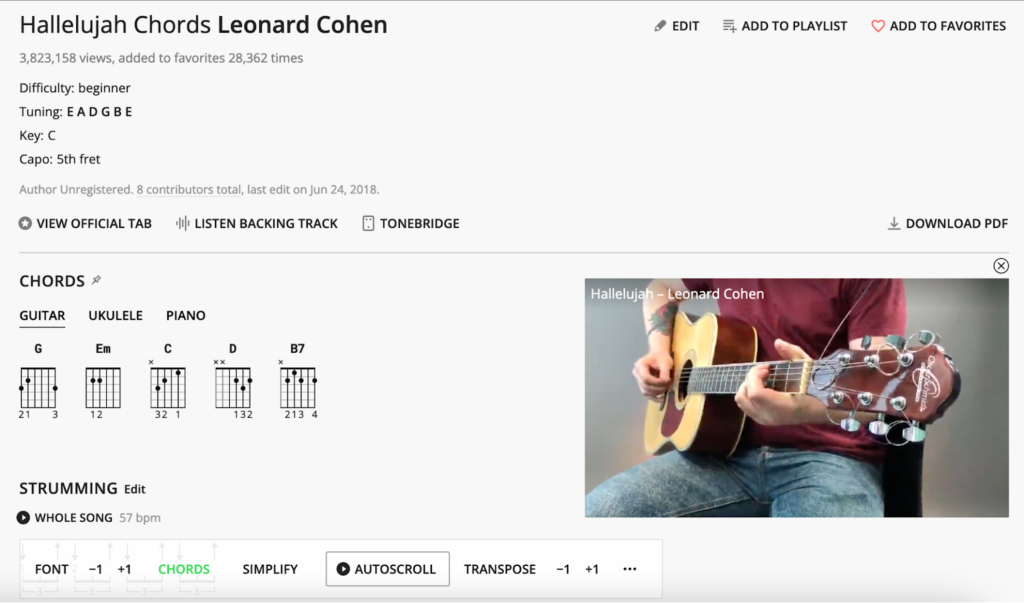1024x603 pixels.
Task: Switch to the Piano tab
Action: tap(185, 315)
